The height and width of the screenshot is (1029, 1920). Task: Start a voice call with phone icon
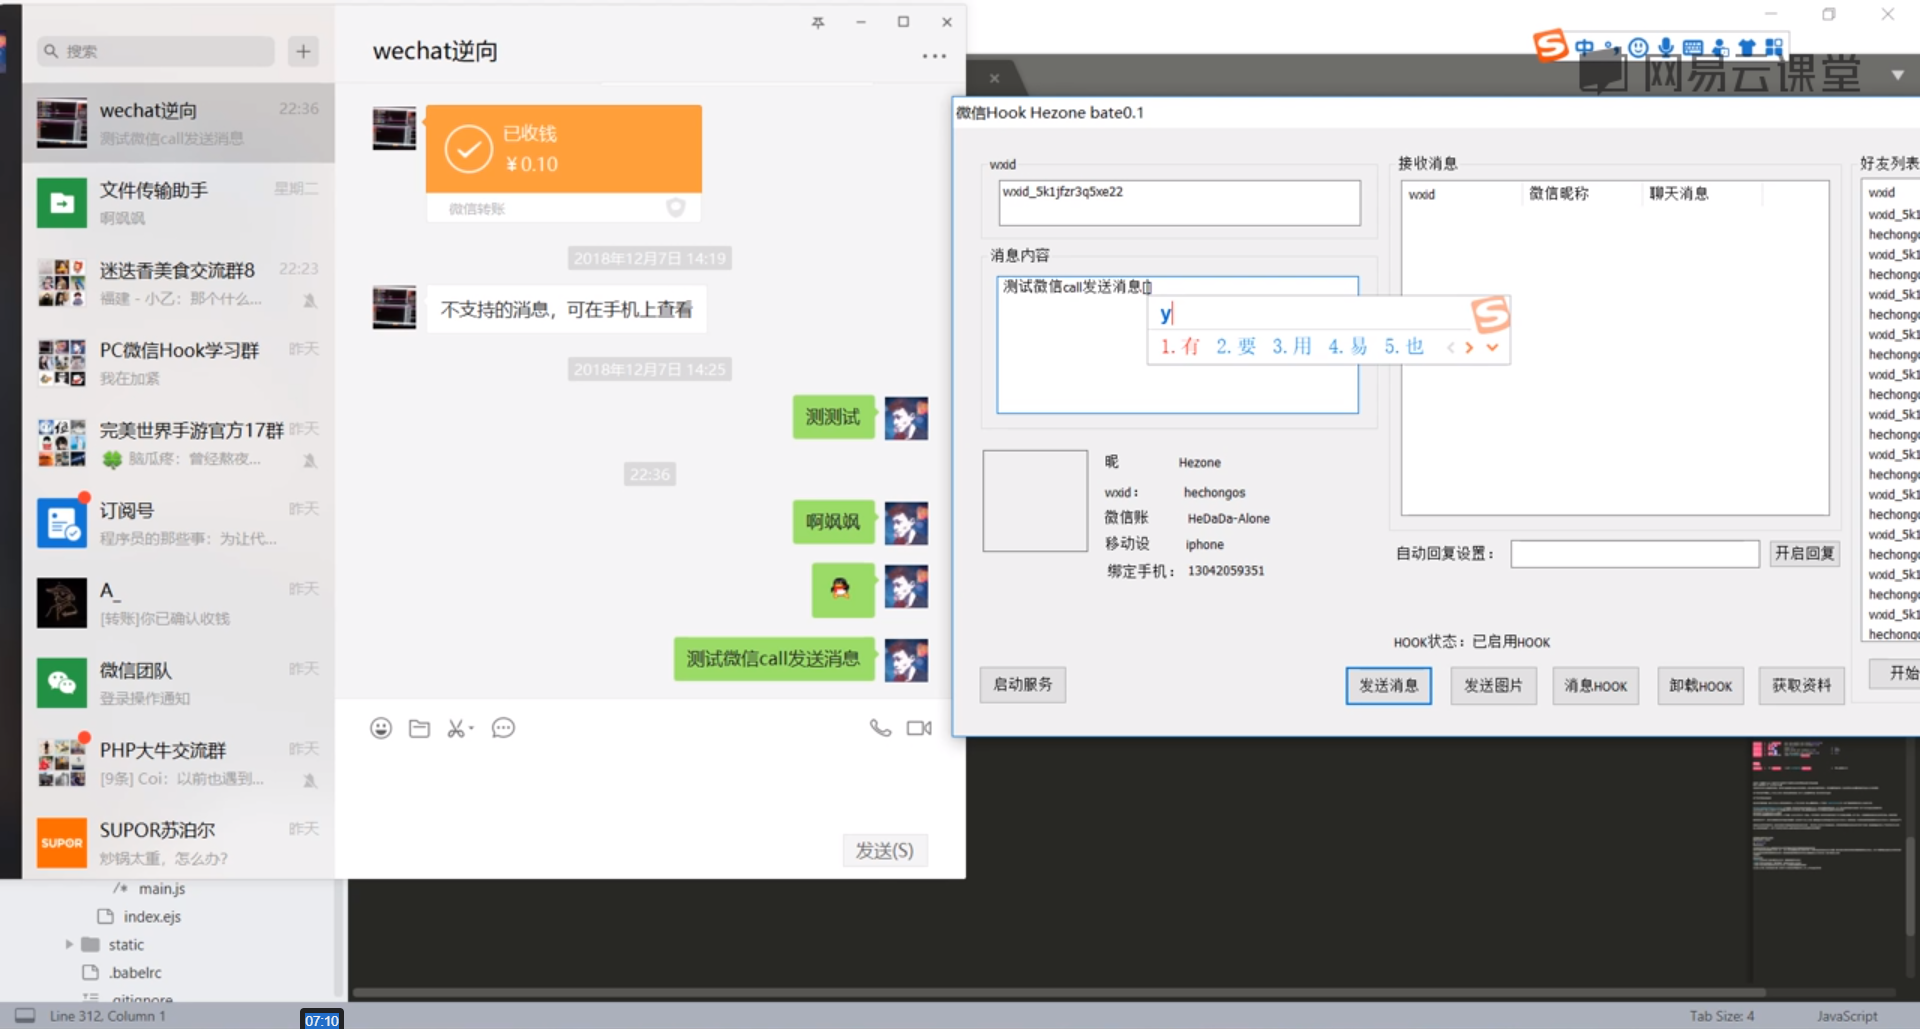pos(880,728)
